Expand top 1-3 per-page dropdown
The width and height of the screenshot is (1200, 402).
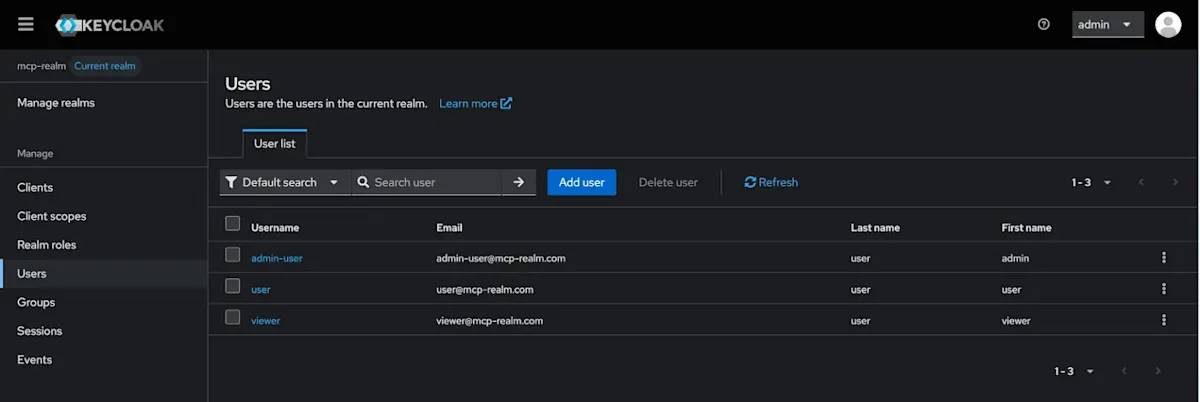1092,182
